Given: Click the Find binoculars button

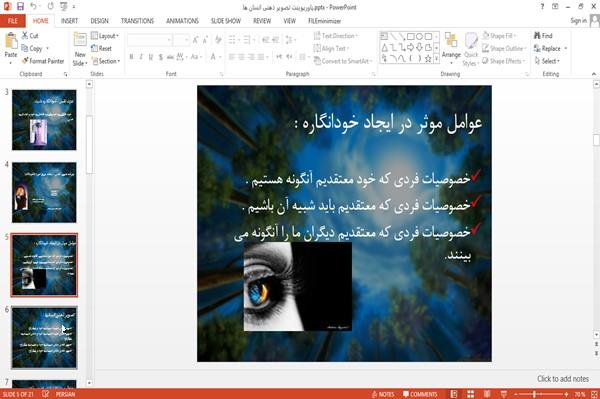Looking at the screenshot, I should click(543, 36).
